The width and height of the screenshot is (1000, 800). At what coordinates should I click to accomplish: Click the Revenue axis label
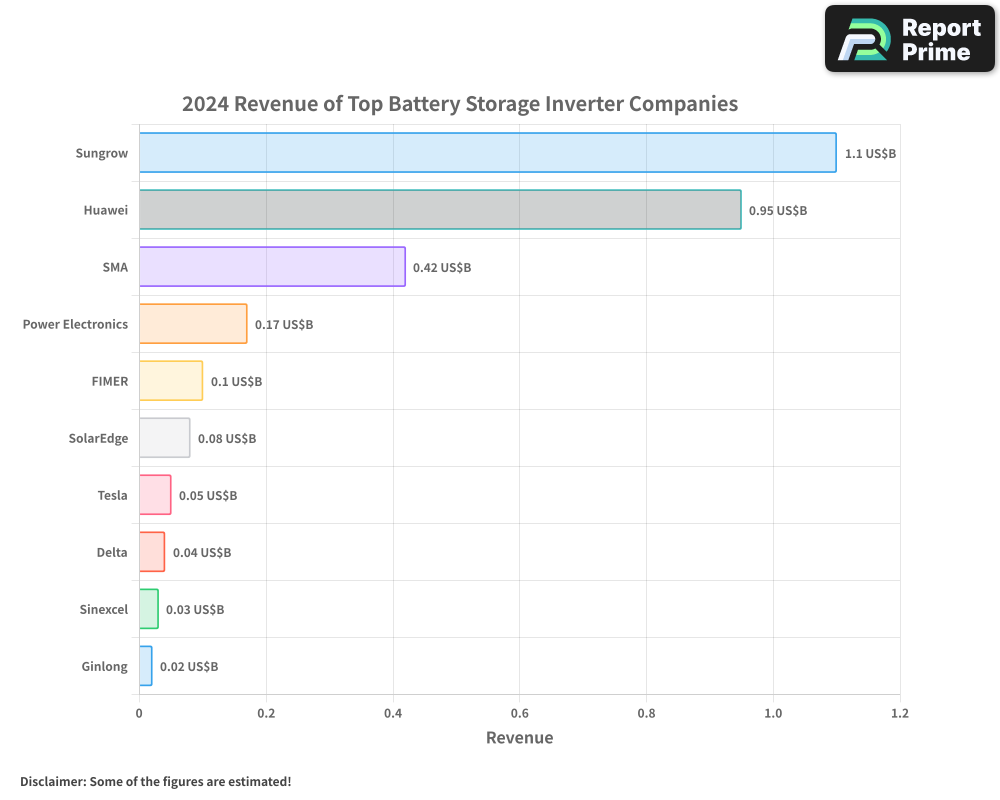point(520,738)
